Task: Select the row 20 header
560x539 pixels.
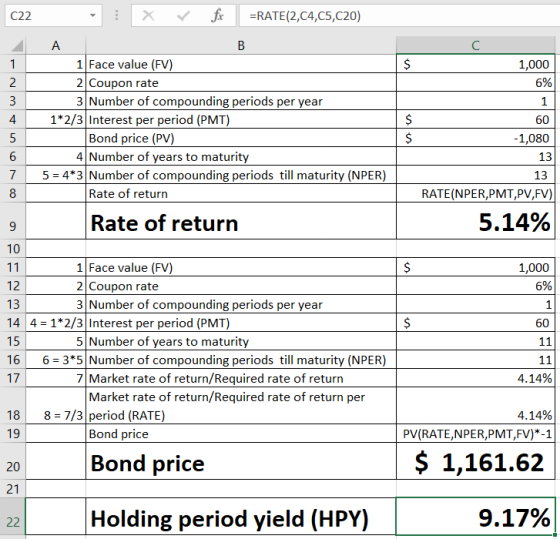Action: (x=13, y=461)
